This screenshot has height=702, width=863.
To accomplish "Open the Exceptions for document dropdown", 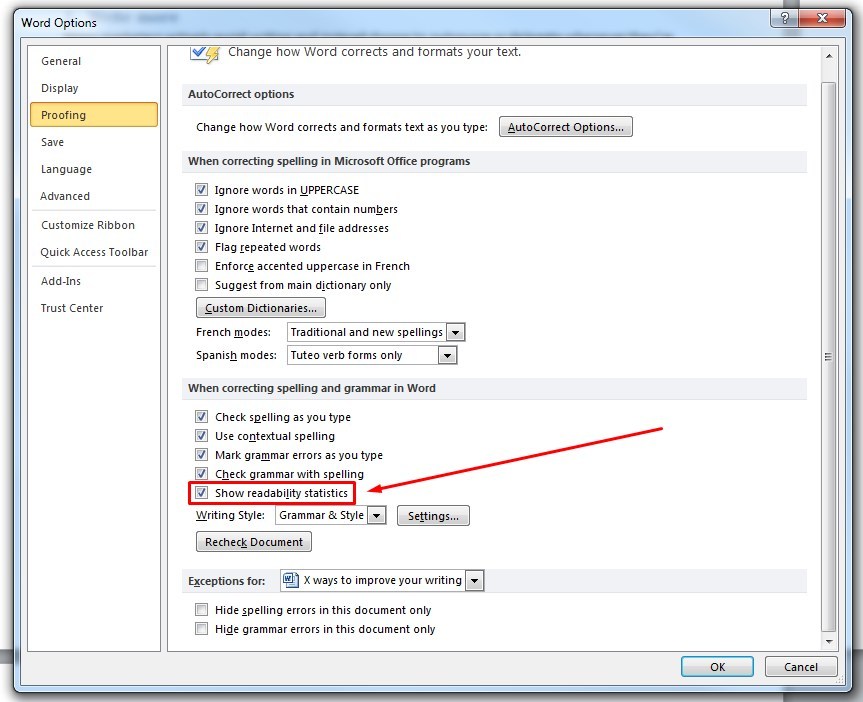I will pyautogui.click(x=474, y=580).
